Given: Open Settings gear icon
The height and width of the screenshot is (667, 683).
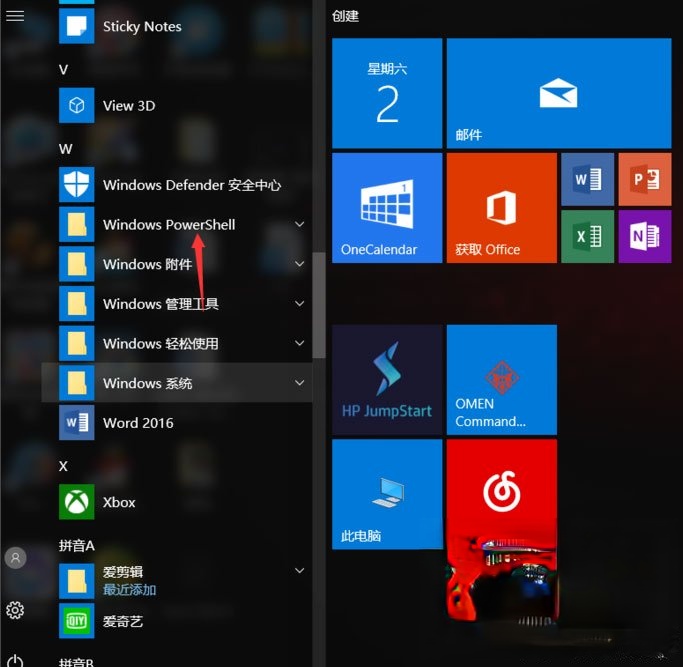Looking at the screenshot, I should [x=15, y=610].
